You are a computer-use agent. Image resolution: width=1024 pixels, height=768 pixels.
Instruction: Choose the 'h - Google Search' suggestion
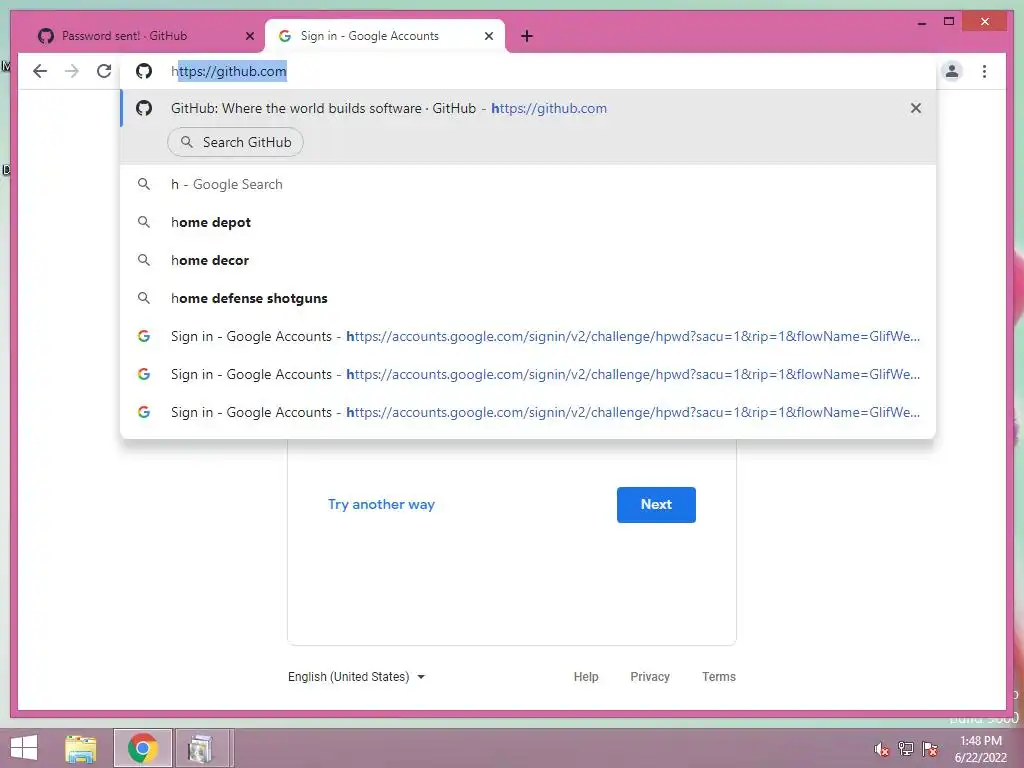528,184
